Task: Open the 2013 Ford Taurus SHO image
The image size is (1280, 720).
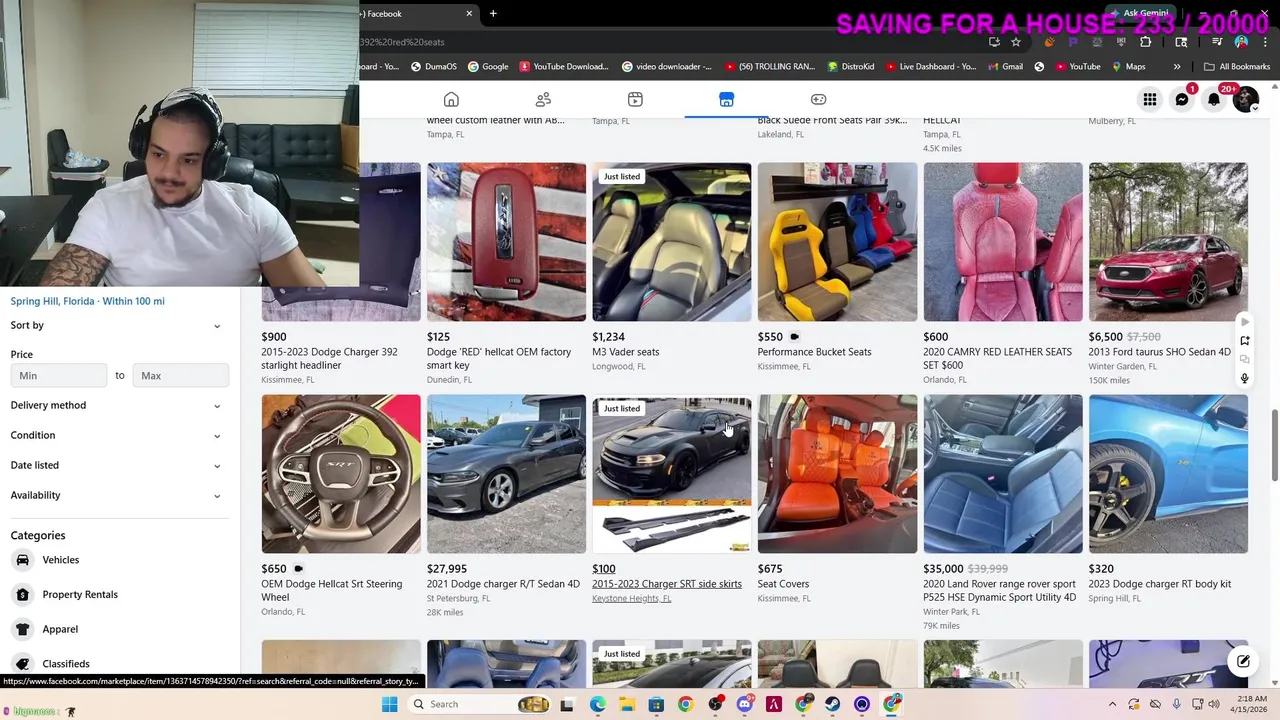Action: coord(1168,242)
